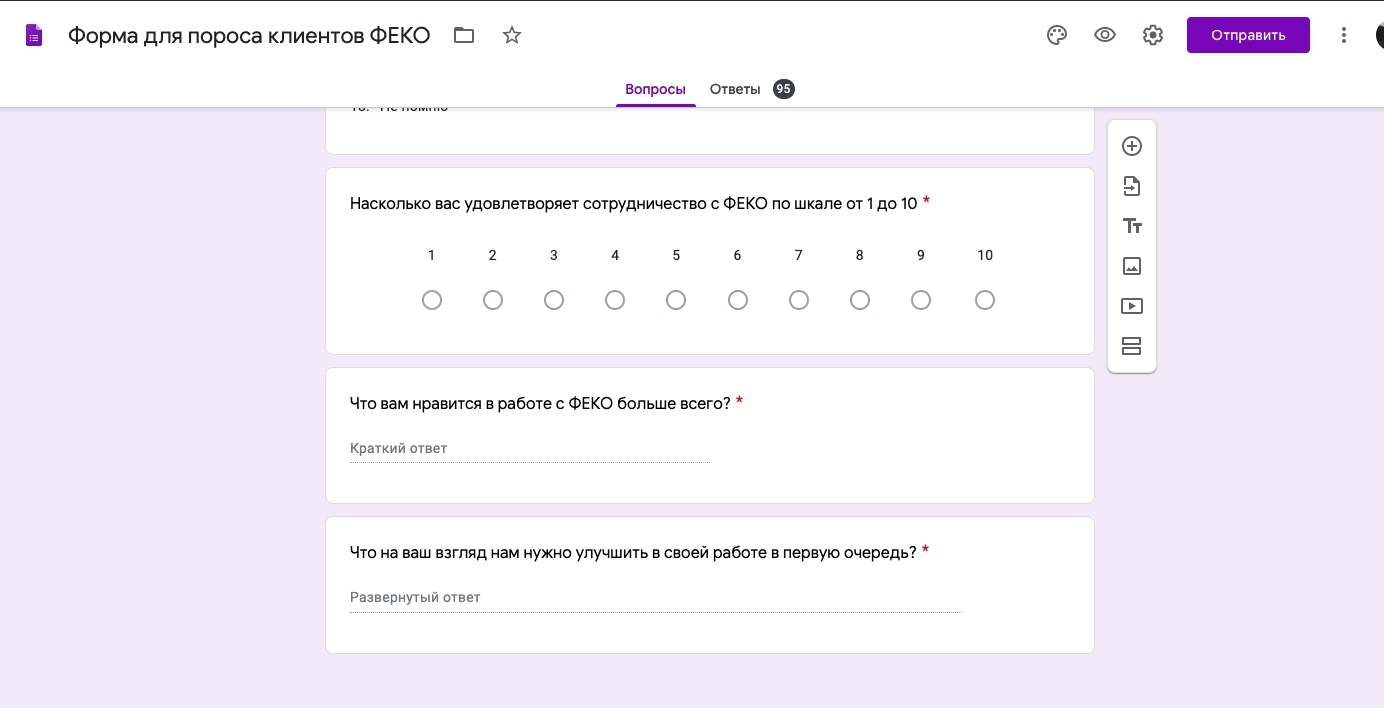
Task: Add a new section to the form
Action: (x=1132, y=346)
